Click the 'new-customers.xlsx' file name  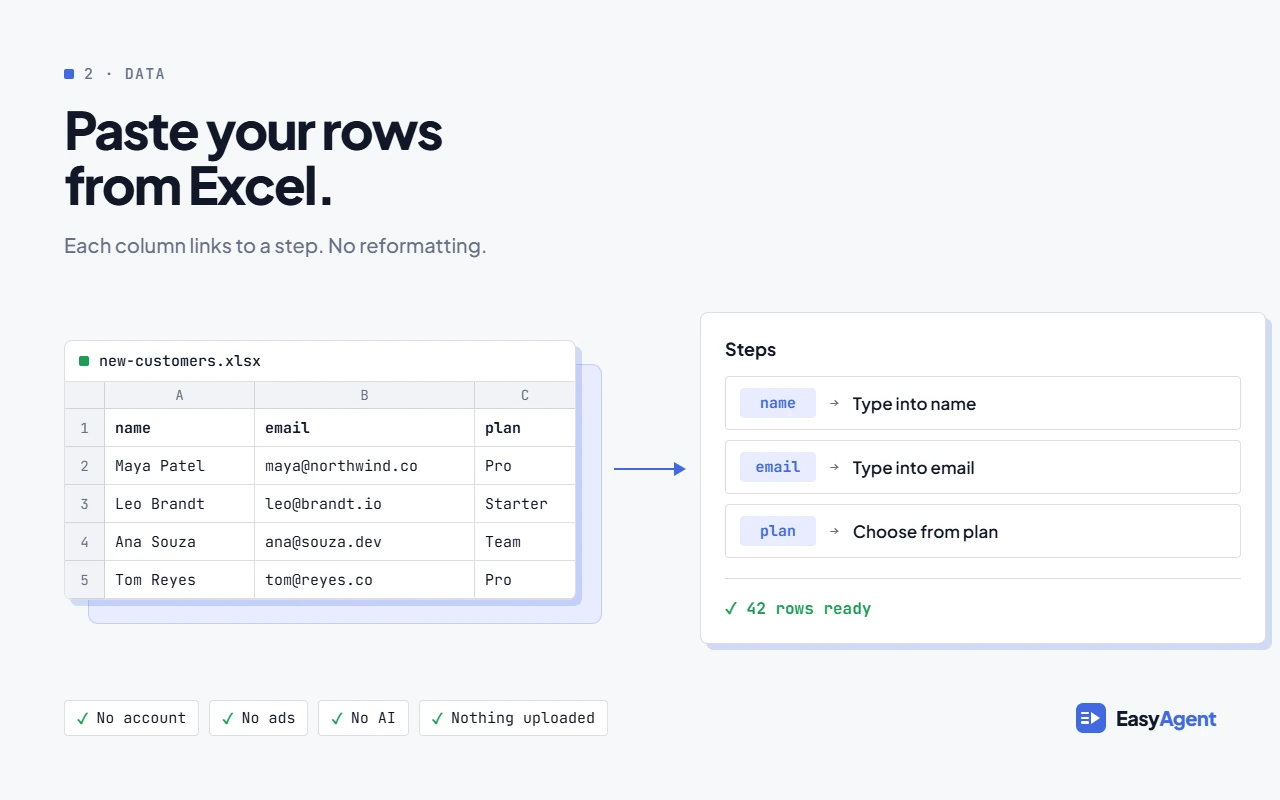tap(180, 361)
